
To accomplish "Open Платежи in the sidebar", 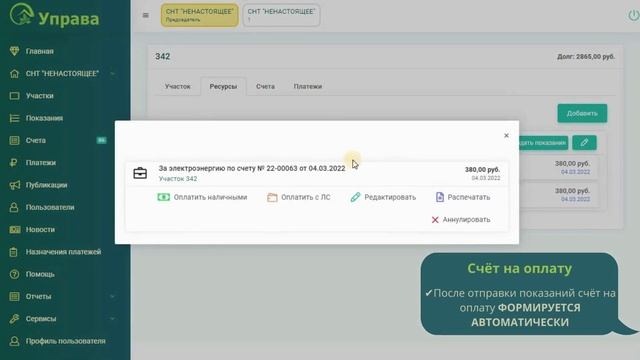I will pyautogui.click(x=41, y=162).
